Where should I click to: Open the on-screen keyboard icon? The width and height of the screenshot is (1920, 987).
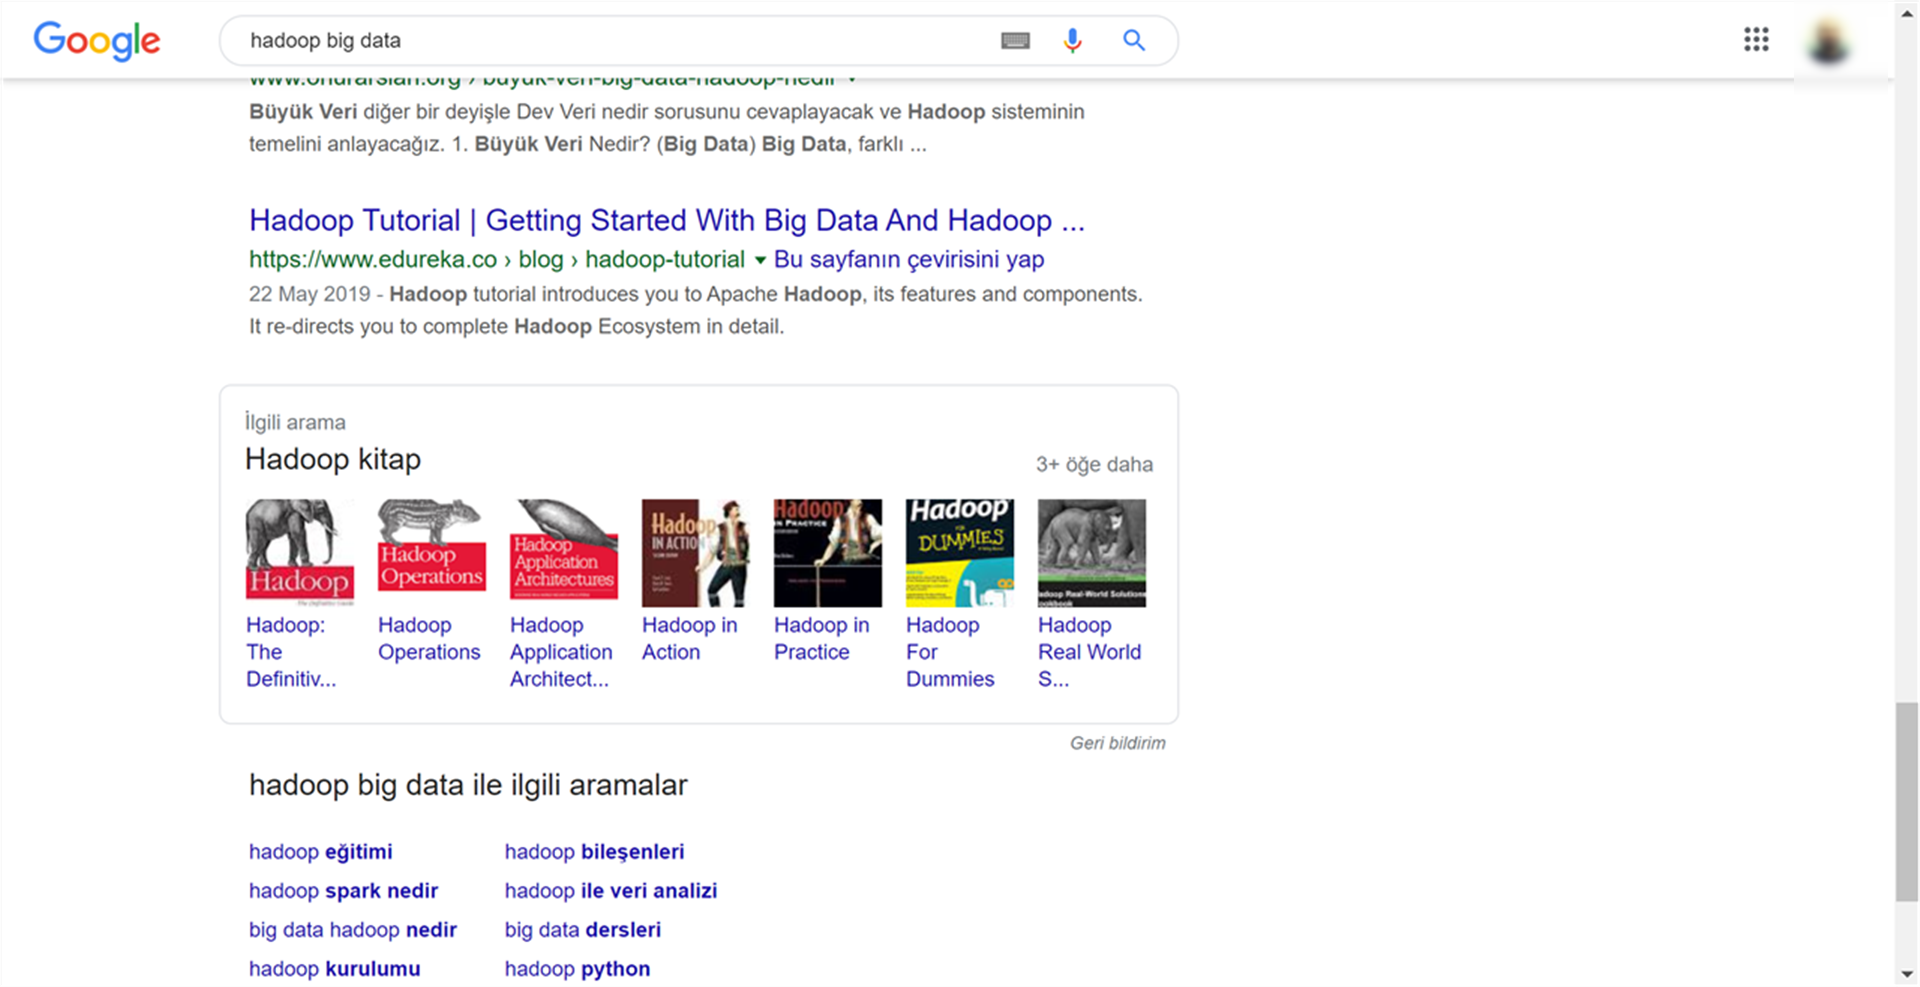pyautogui.click(x=1015, y=41)
